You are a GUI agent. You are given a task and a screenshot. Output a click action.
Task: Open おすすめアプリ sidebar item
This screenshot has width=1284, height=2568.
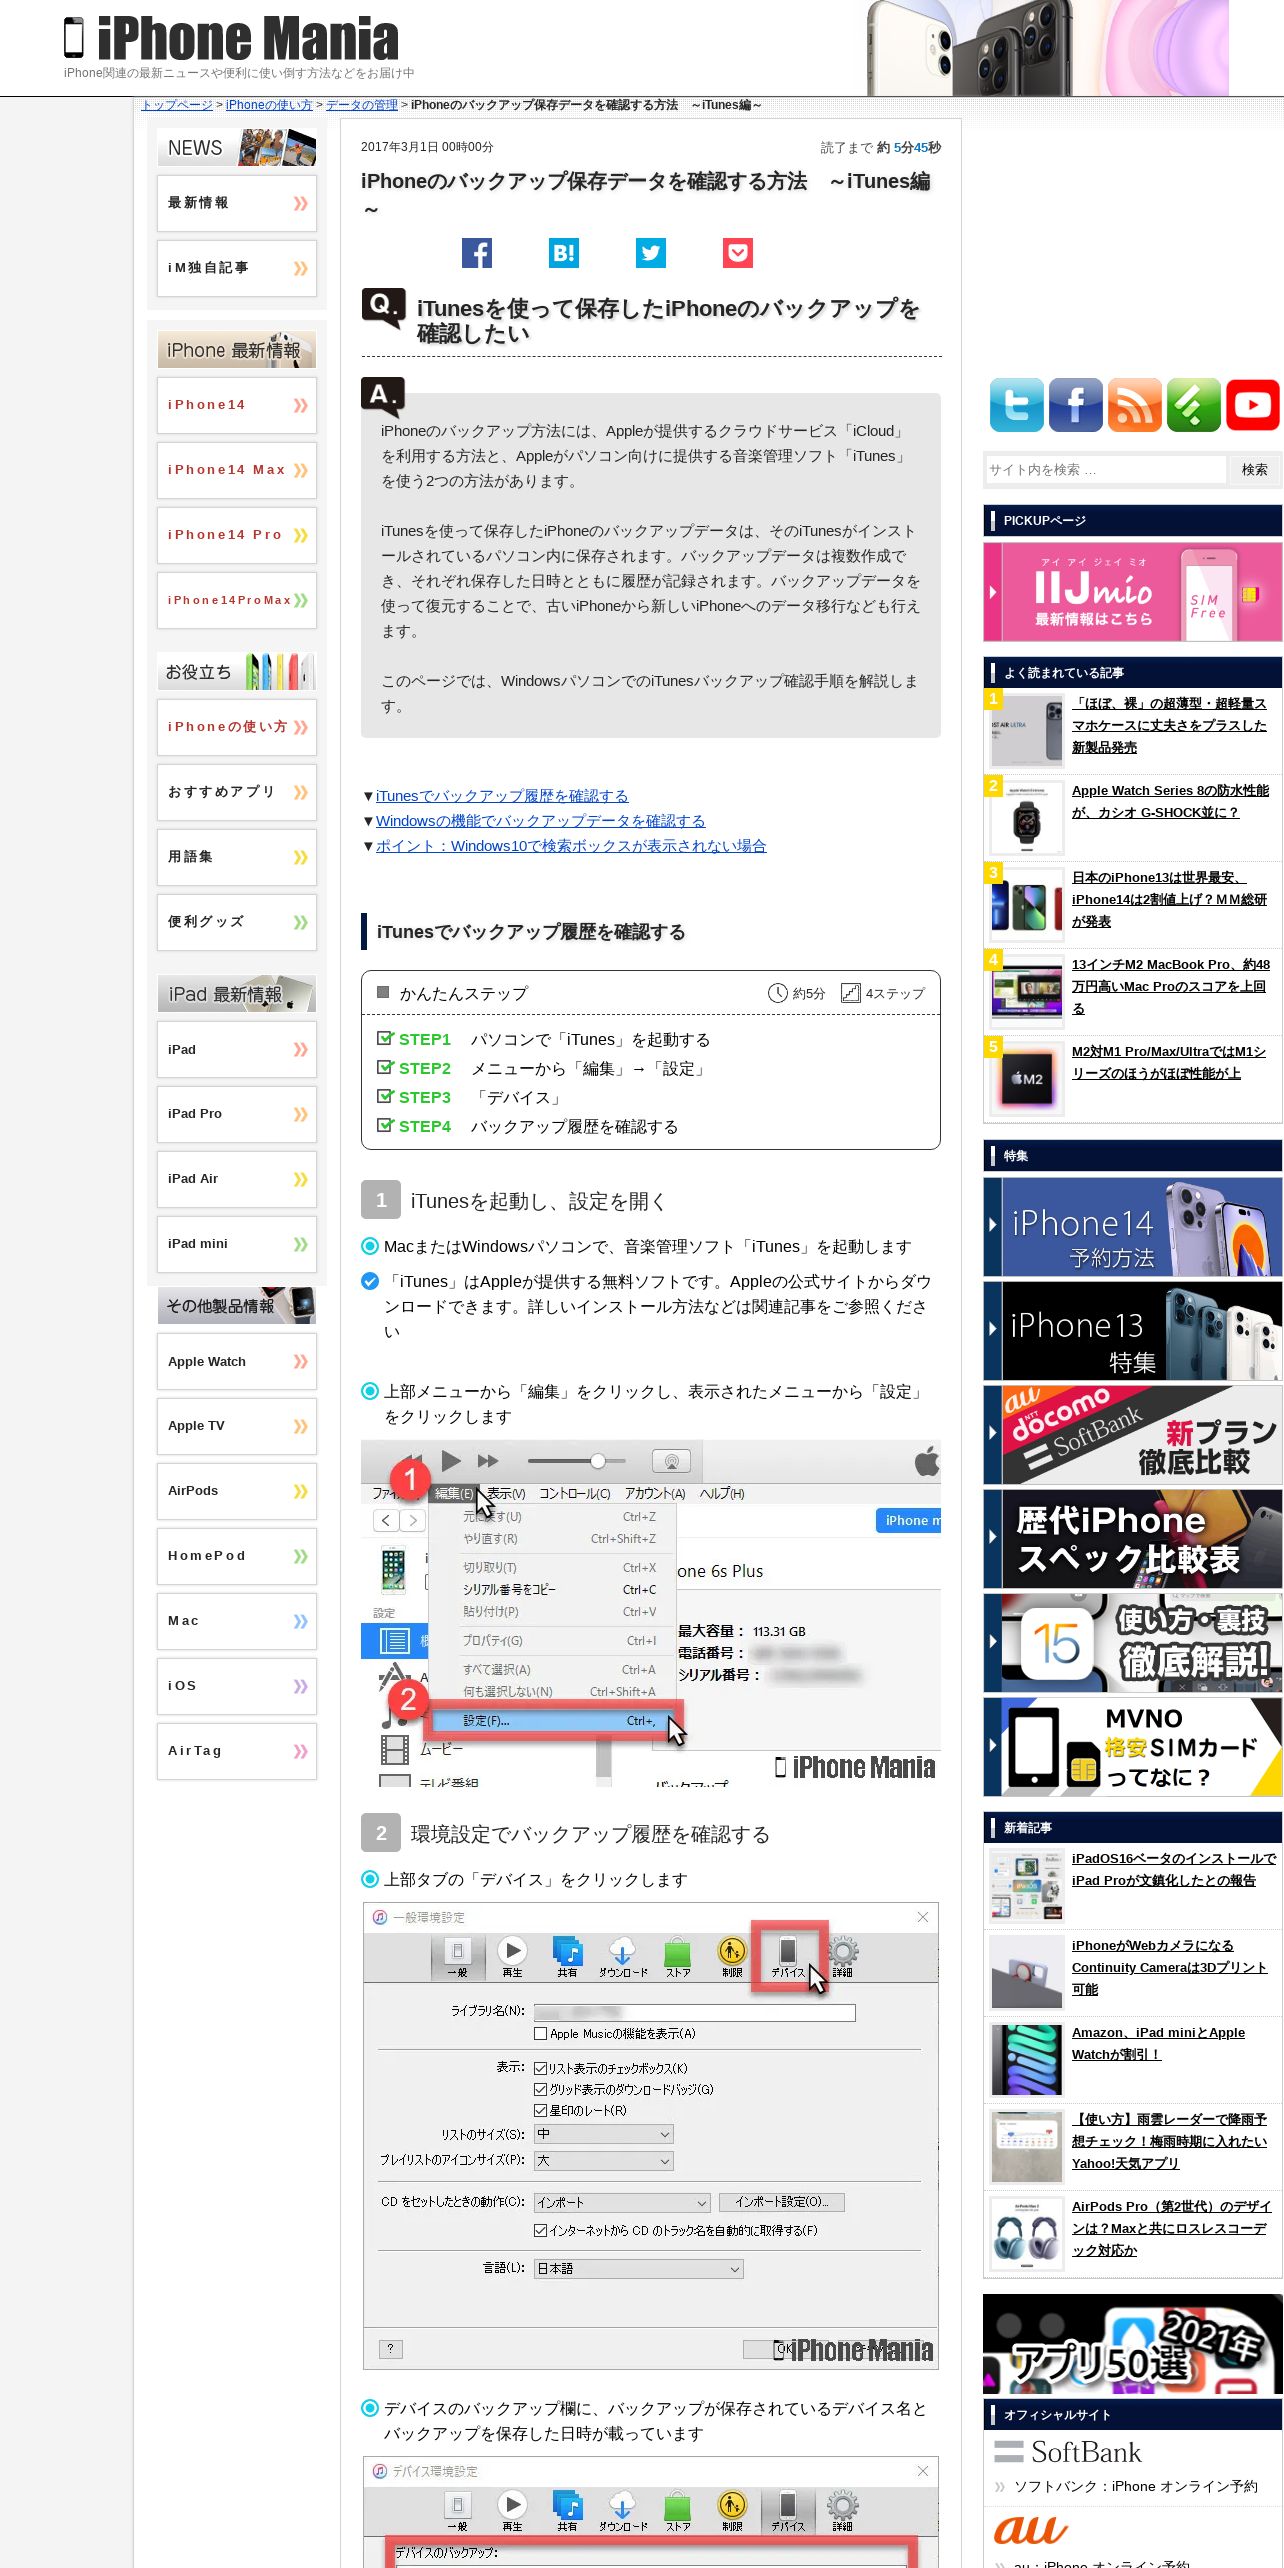click(237, 792)
